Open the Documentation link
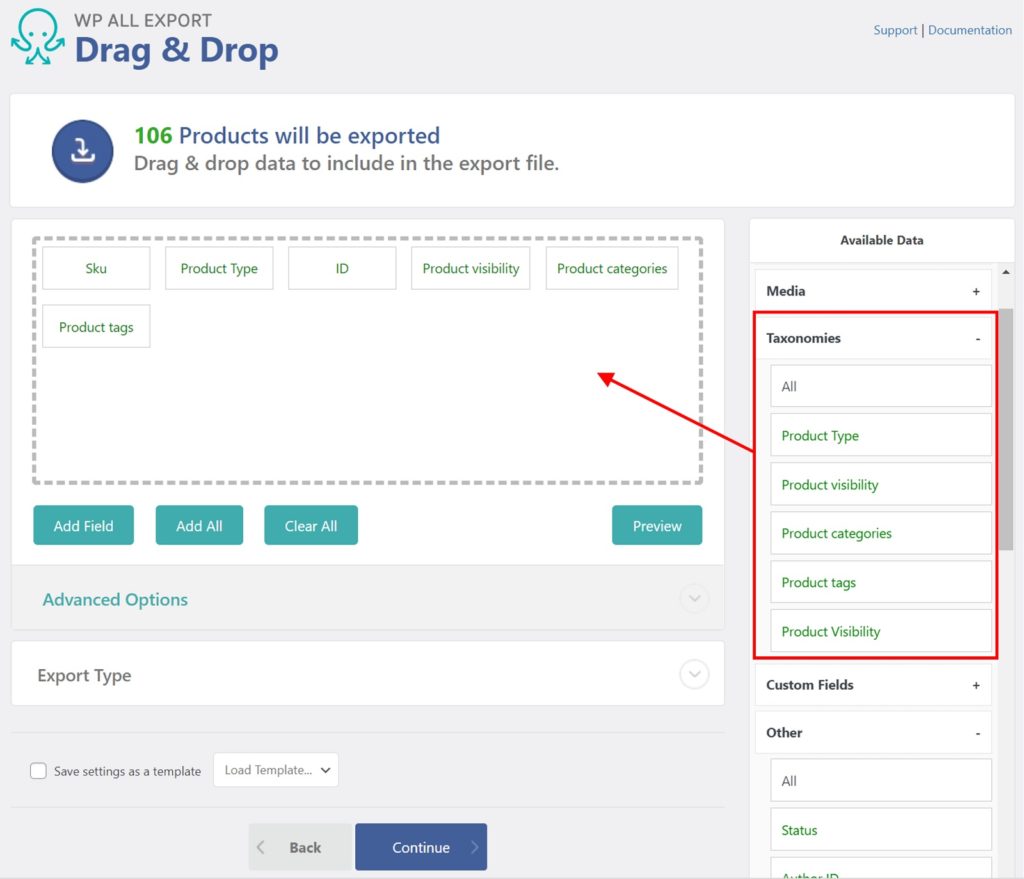 (969, 30)
